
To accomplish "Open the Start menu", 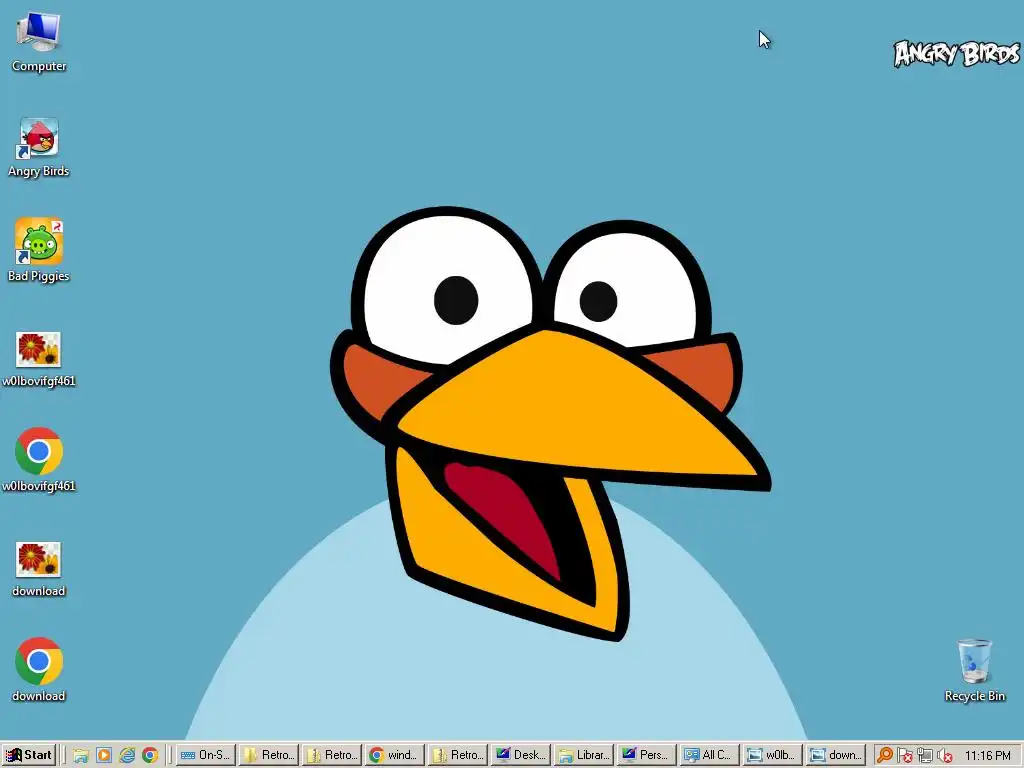I will pyautogui.click(x=29, y=755).
